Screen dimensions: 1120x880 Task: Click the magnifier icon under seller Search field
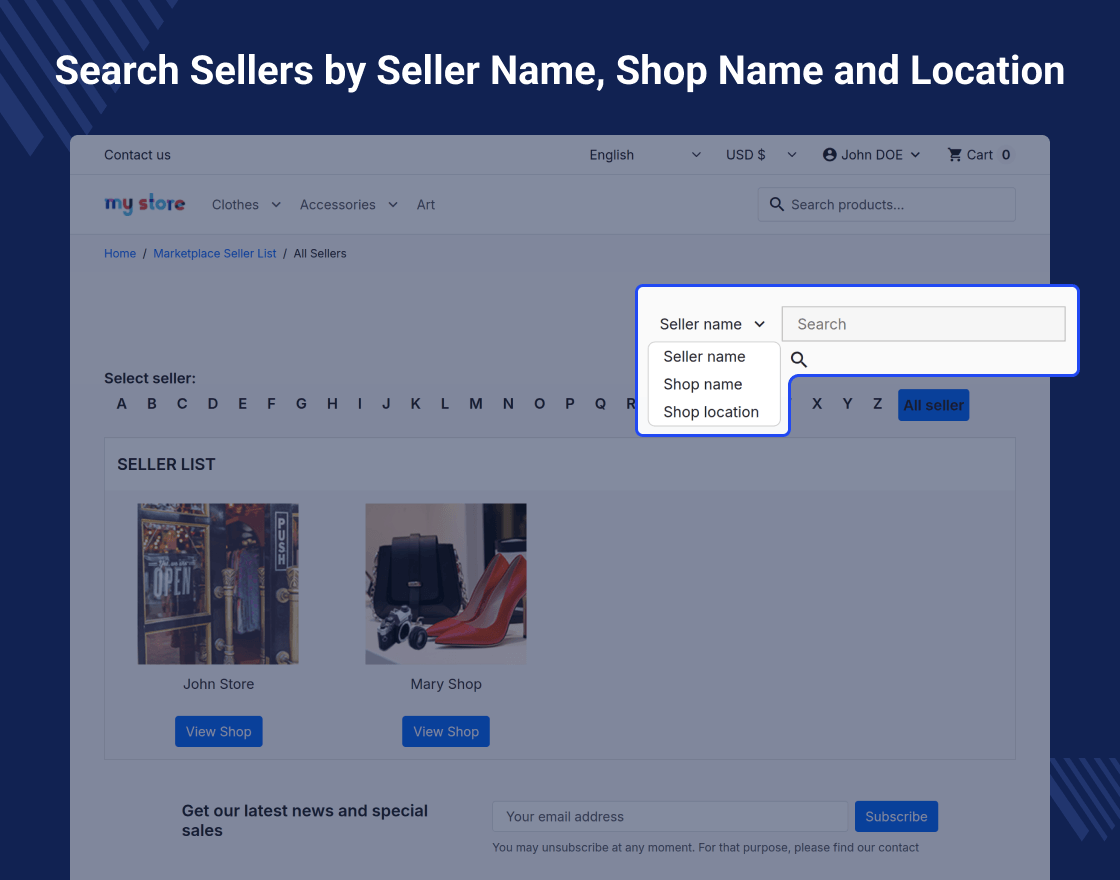tap(799, 359)
